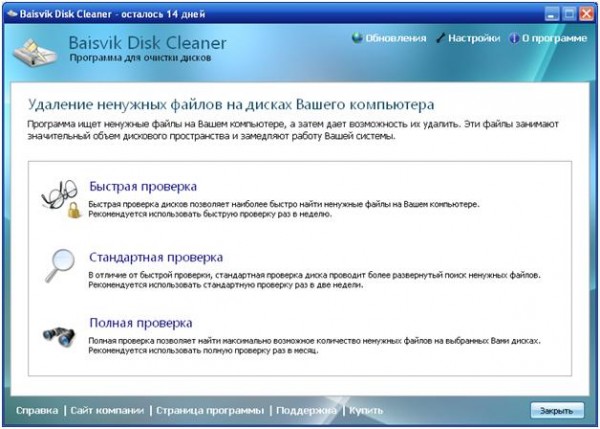Click the info icon next to О программе

coord(514,38)
